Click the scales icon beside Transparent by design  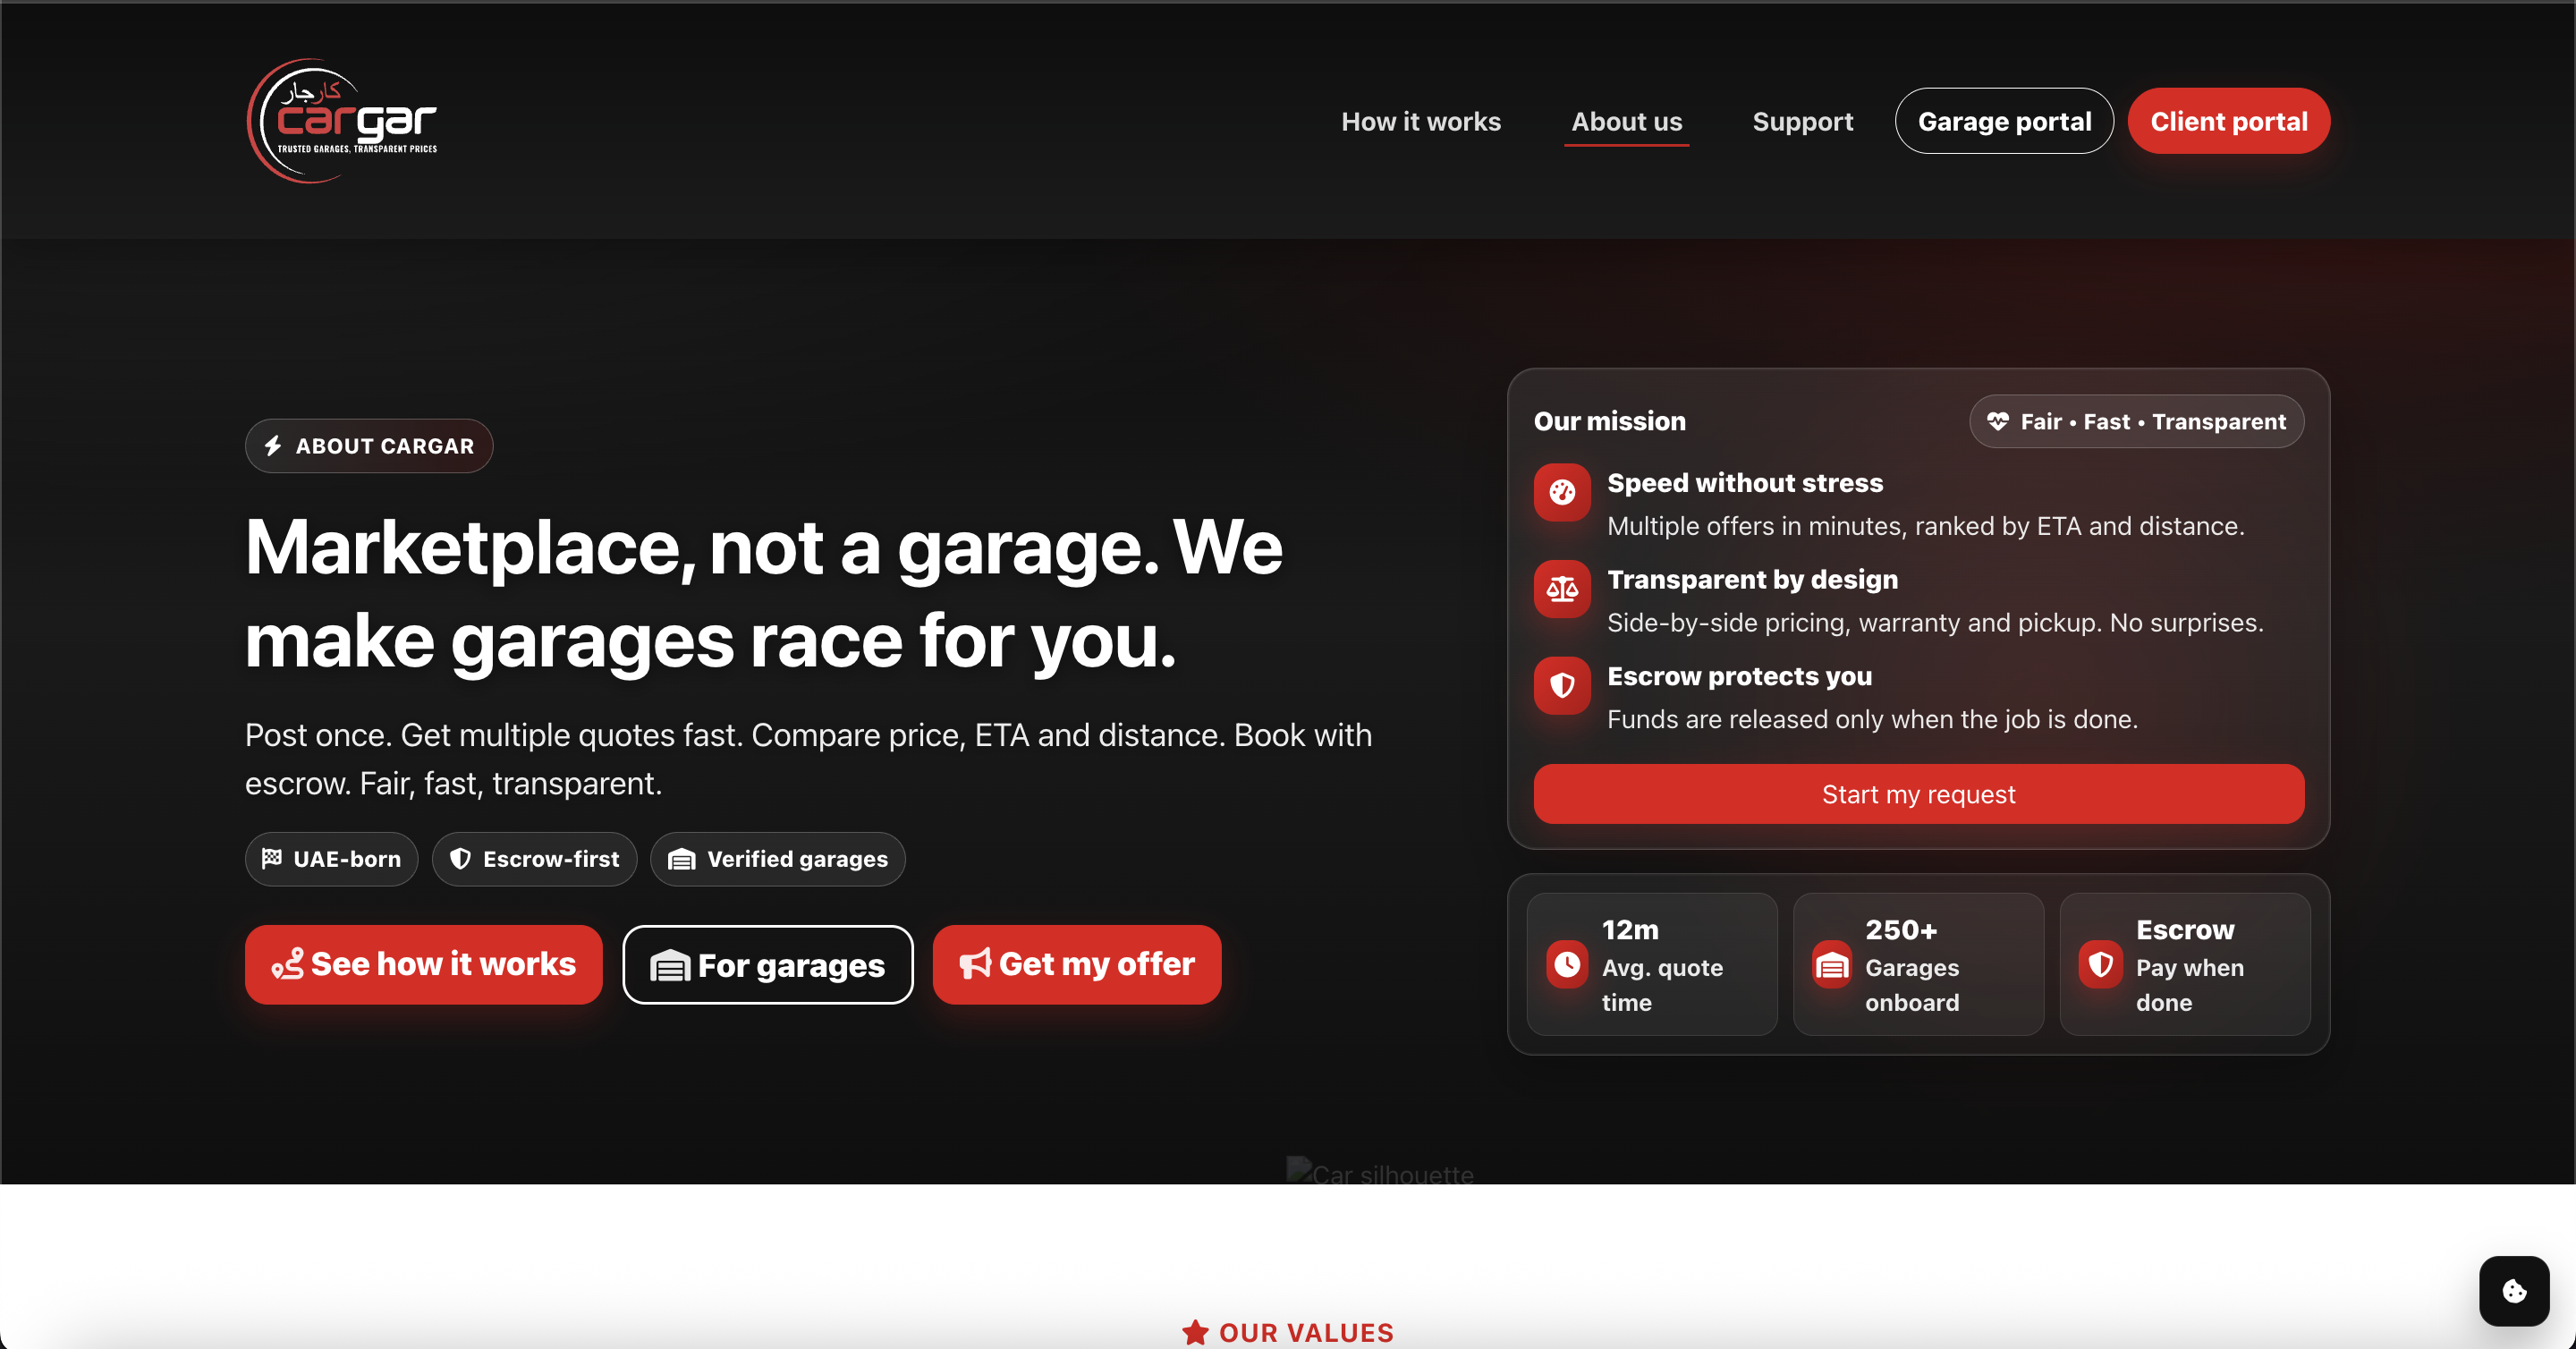tap(1561, 589)
